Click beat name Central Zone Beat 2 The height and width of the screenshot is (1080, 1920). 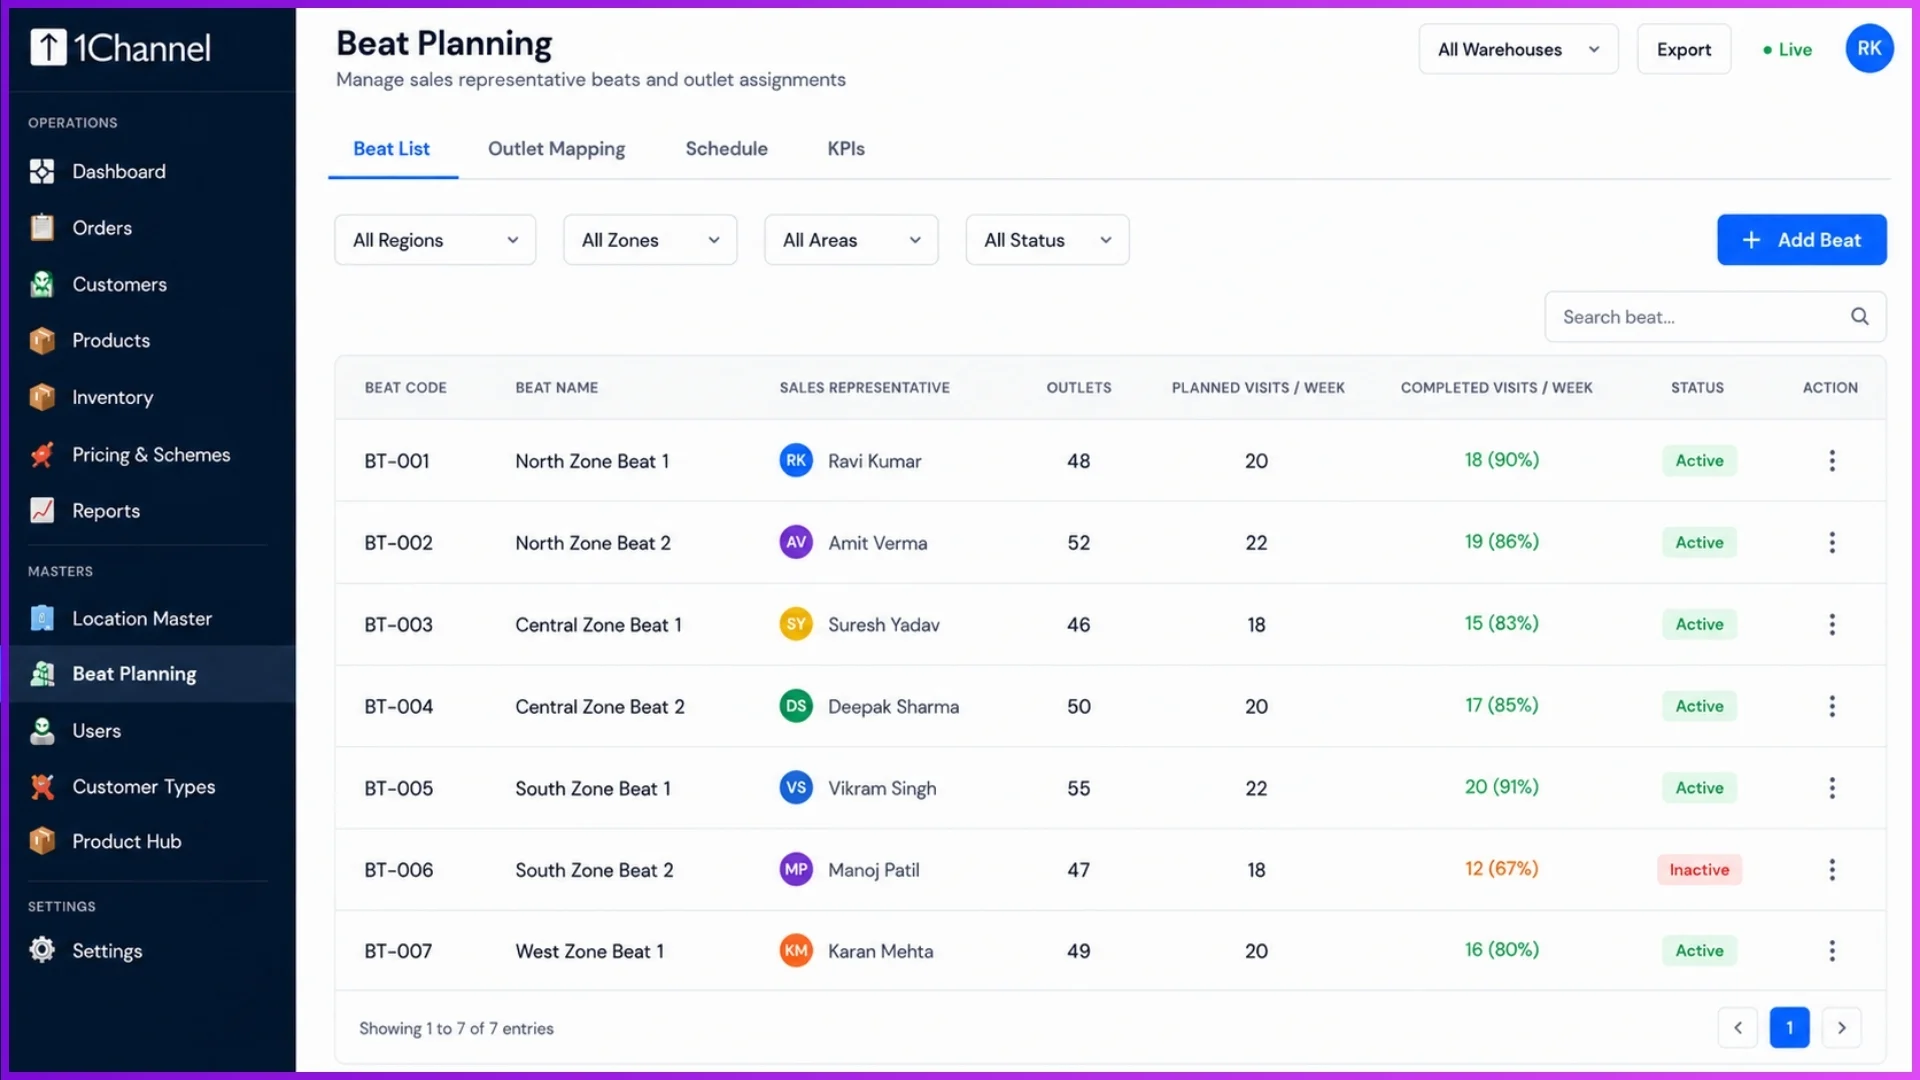coord(600,707)
